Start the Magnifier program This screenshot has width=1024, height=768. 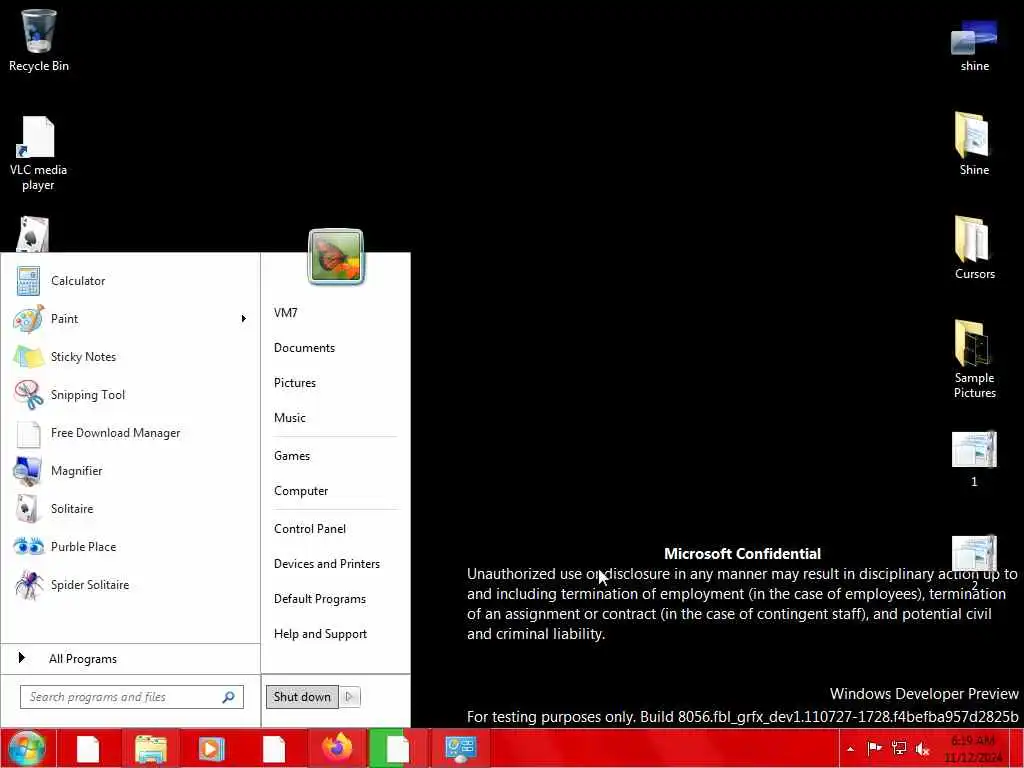(x=131, y=470)
